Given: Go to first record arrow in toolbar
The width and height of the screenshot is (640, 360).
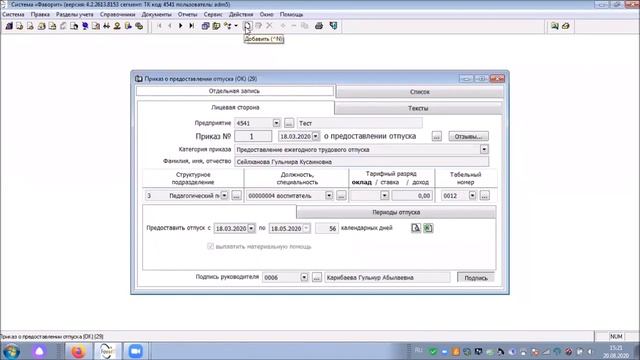Looking at the screenshot, I should (159, 26).
